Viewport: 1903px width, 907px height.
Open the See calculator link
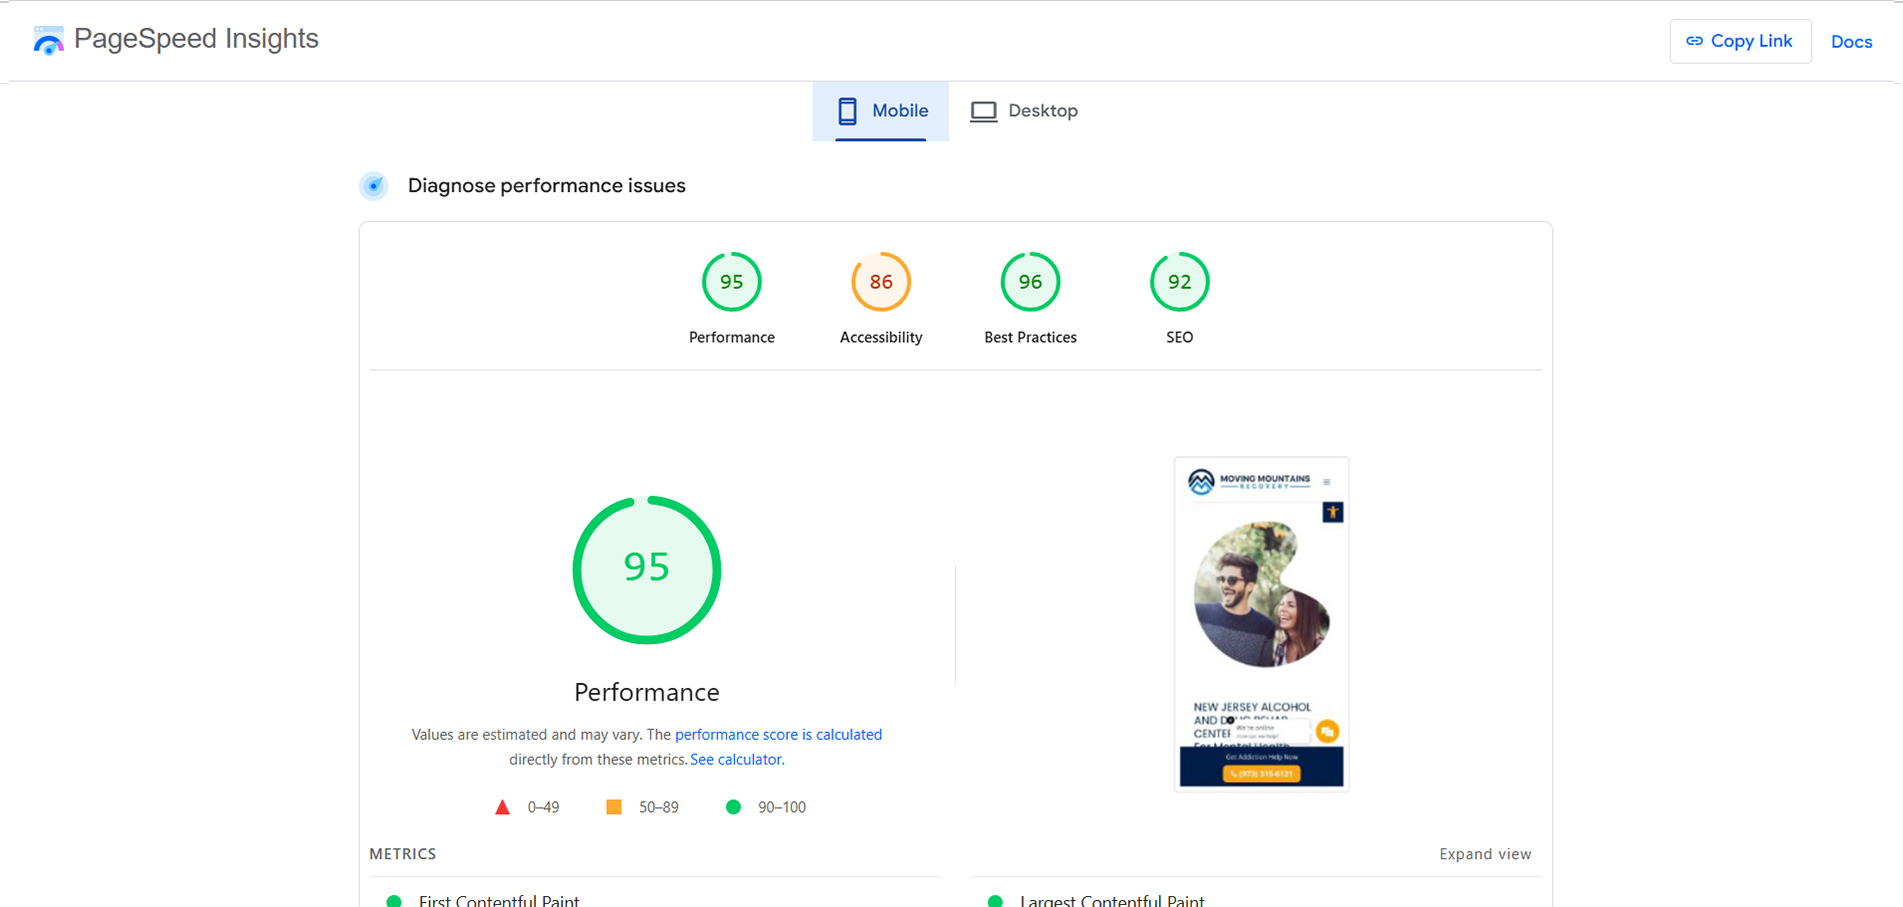[x=737, y=760]
